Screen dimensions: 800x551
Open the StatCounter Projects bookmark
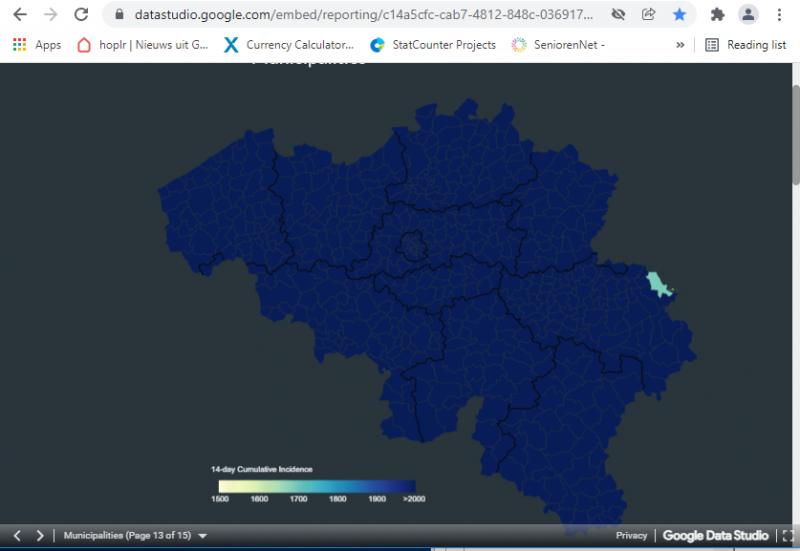pyautogui.click(x=433, y=45)
